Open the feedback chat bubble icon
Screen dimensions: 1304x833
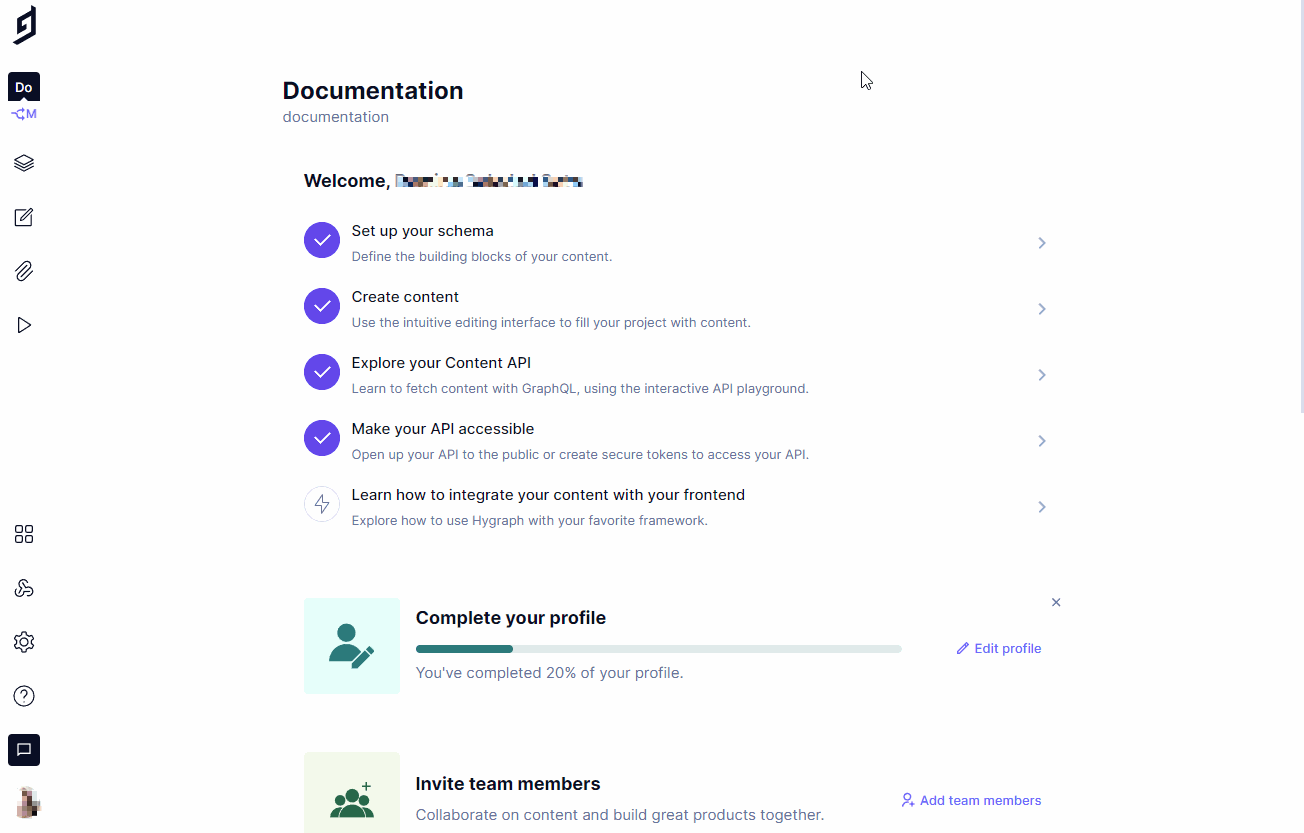24,749
